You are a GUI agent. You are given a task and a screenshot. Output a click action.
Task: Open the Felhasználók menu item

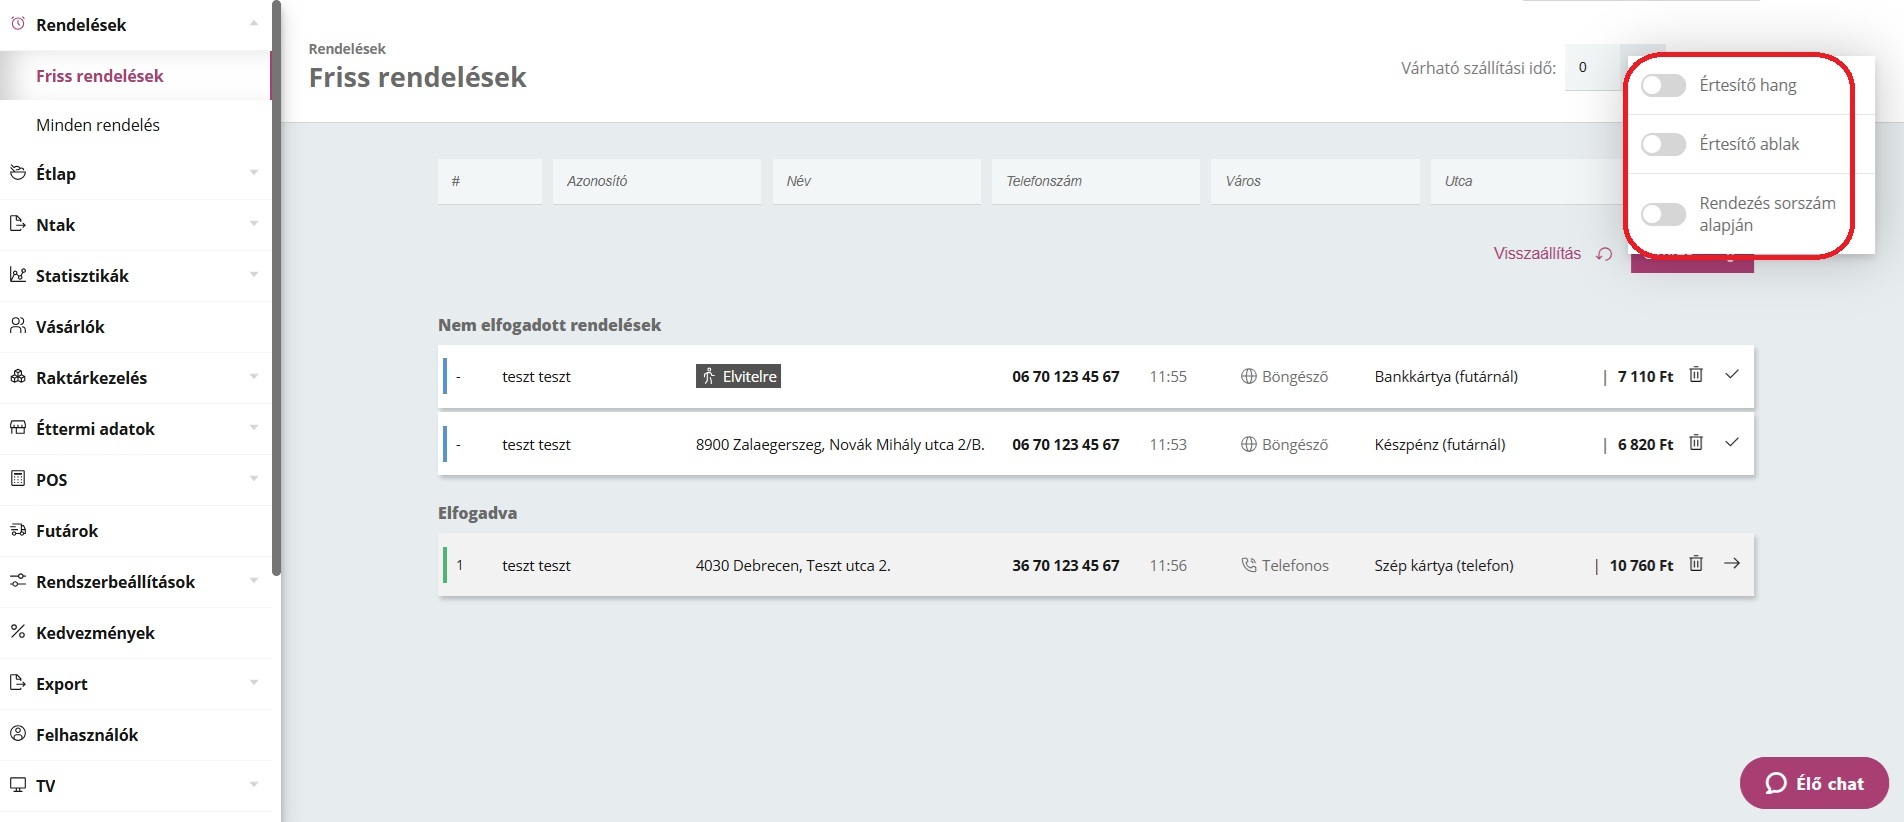pyautogui.click(x=135, y=735)
